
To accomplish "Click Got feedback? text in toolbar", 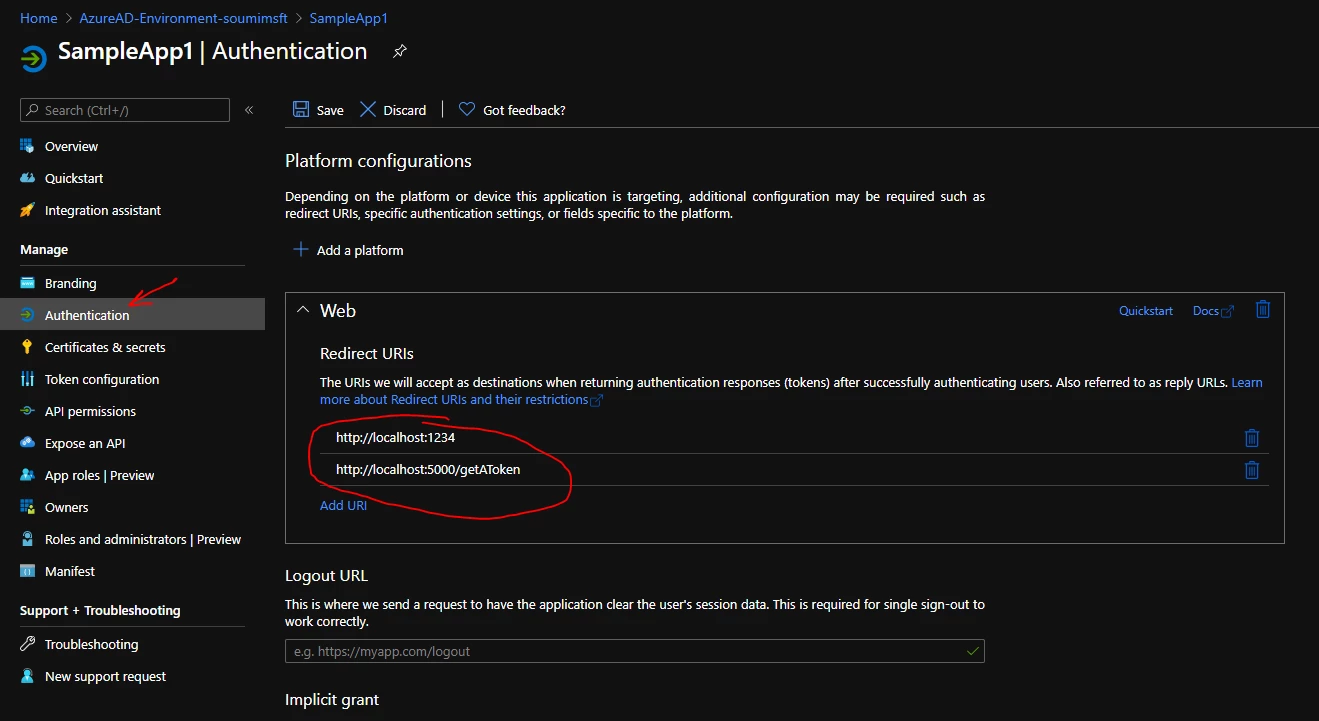I will 524,110.
